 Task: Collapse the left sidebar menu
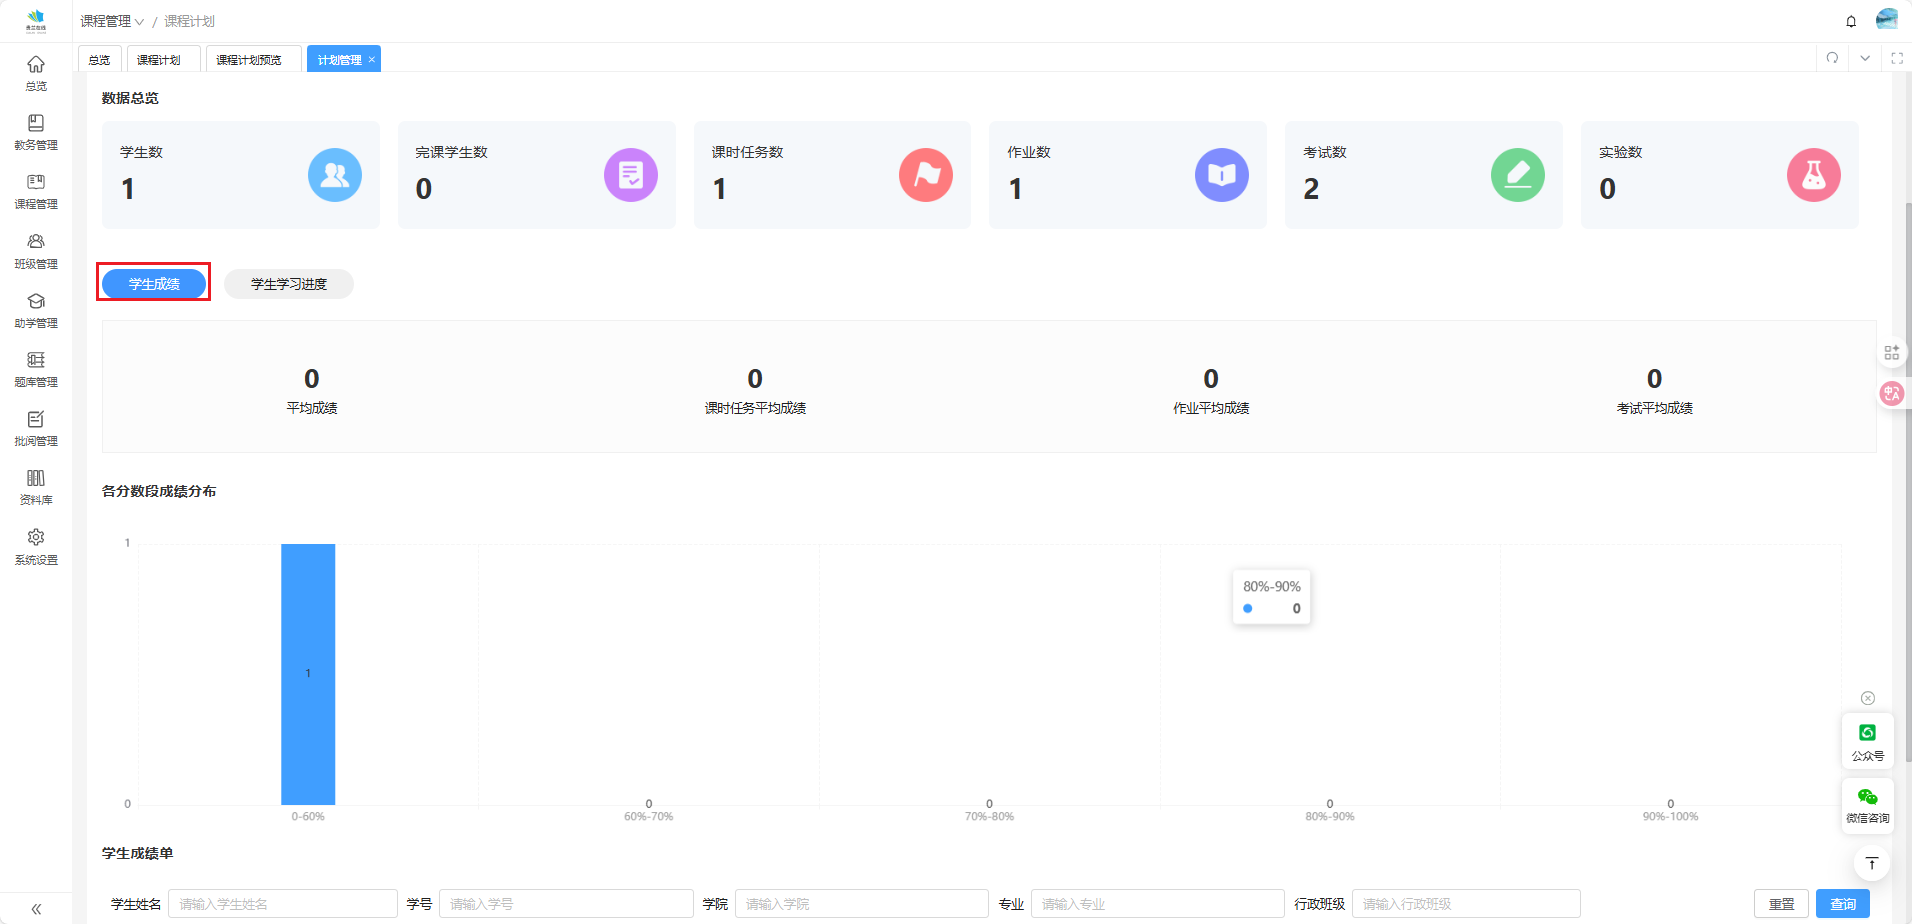point(36,909)
